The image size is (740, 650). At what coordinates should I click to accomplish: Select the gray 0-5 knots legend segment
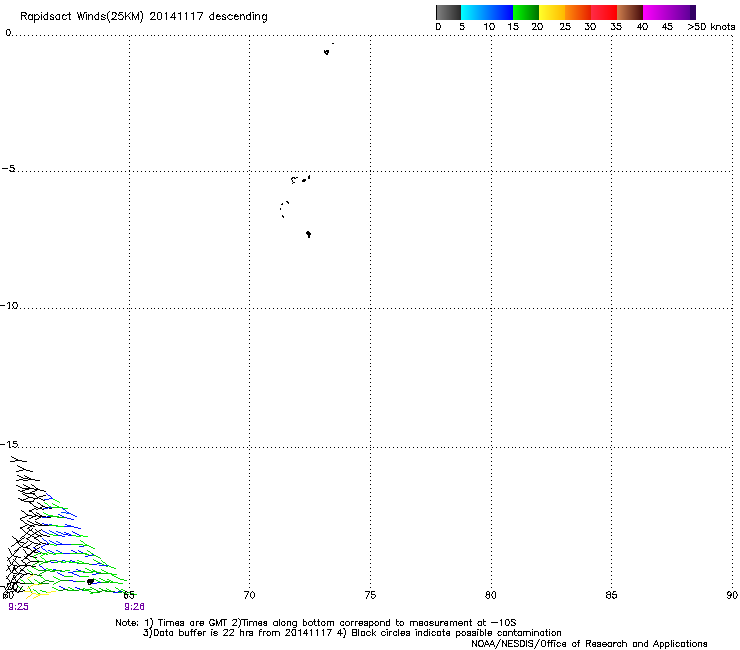[x=448, y=12]
